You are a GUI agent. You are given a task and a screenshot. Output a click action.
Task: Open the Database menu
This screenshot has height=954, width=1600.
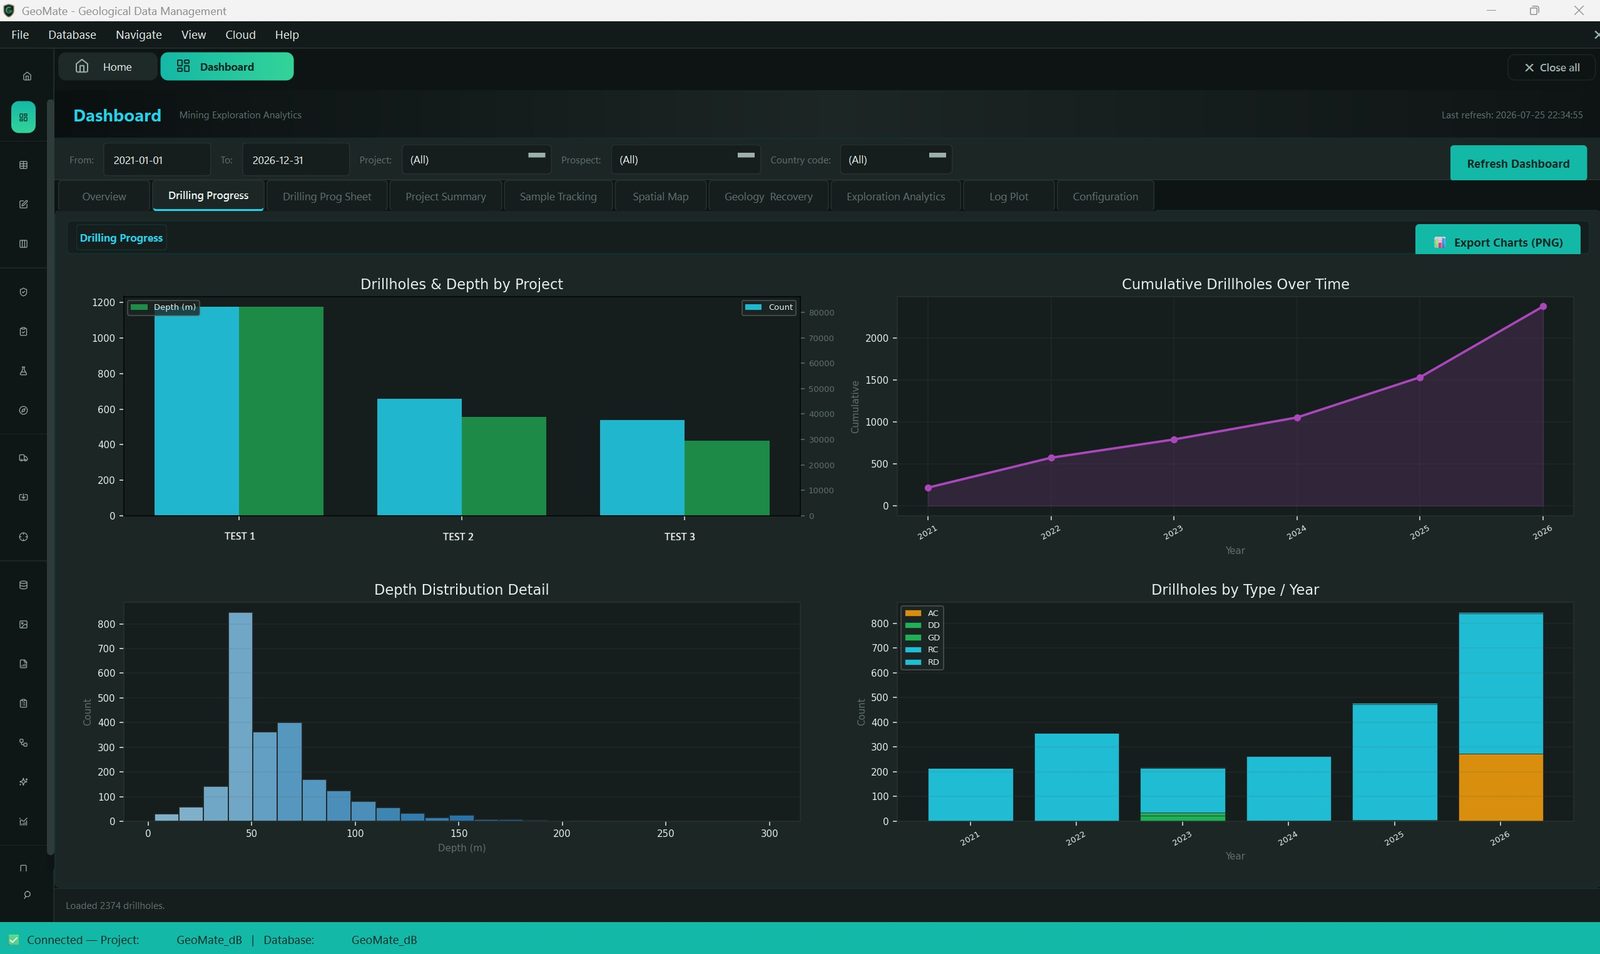72,35
